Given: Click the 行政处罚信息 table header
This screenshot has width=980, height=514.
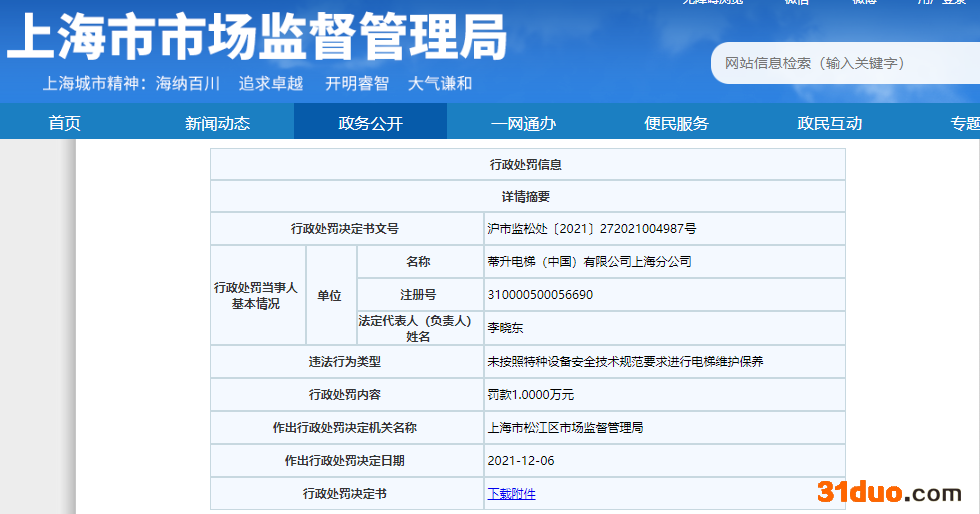Looking at the screenshot, I should pos(526,165).
